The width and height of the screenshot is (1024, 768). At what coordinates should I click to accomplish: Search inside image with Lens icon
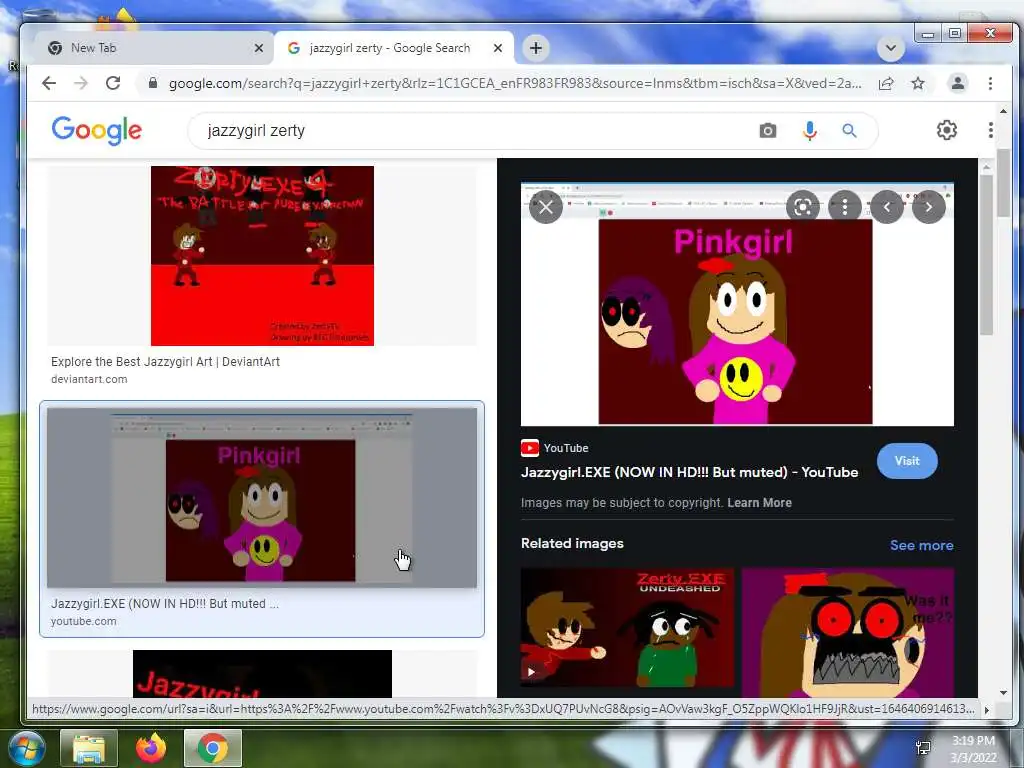click(803, 207)
